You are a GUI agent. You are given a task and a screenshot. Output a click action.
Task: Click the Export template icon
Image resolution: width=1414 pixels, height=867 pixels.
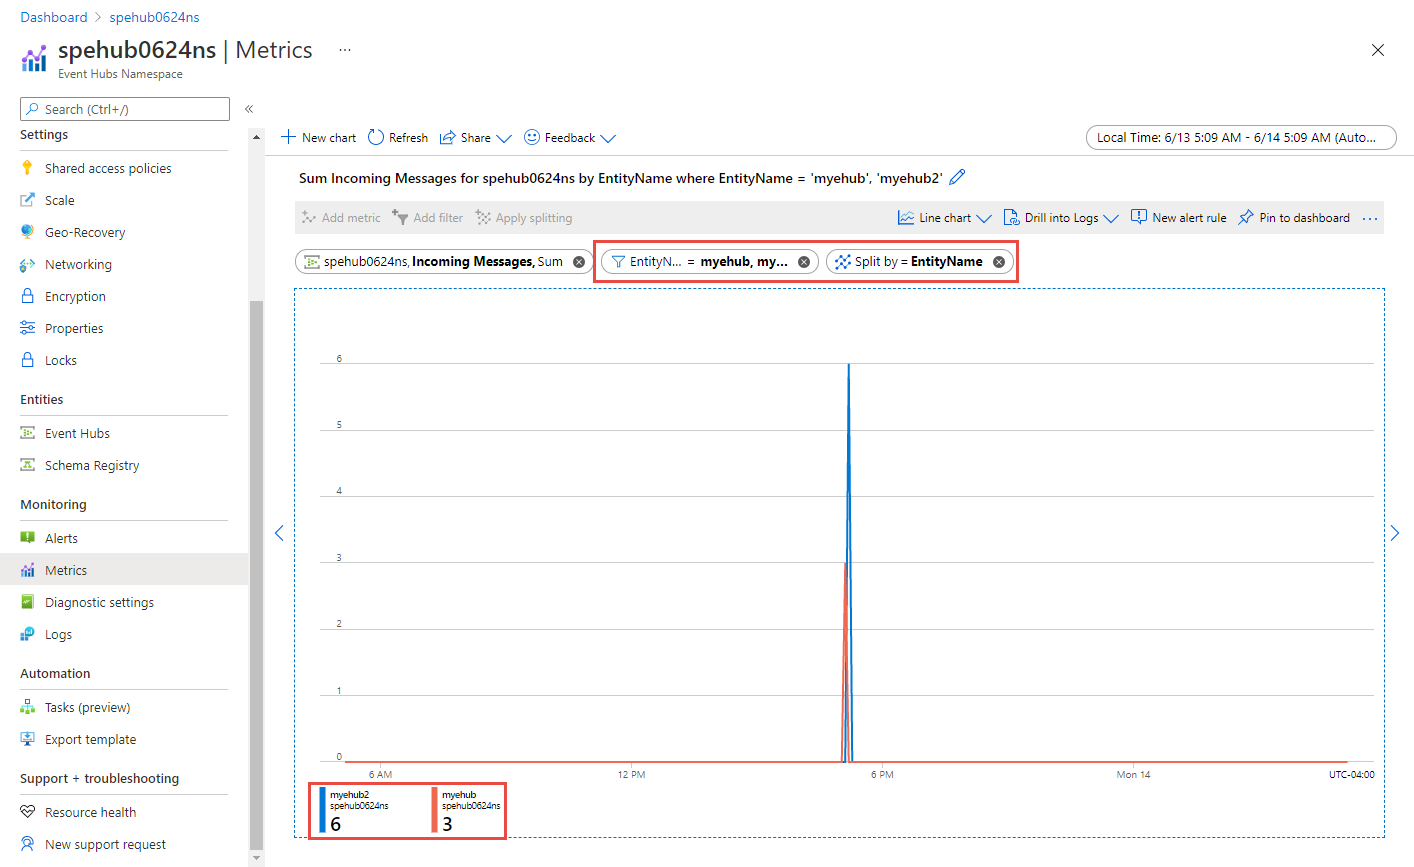click(27, 739)
